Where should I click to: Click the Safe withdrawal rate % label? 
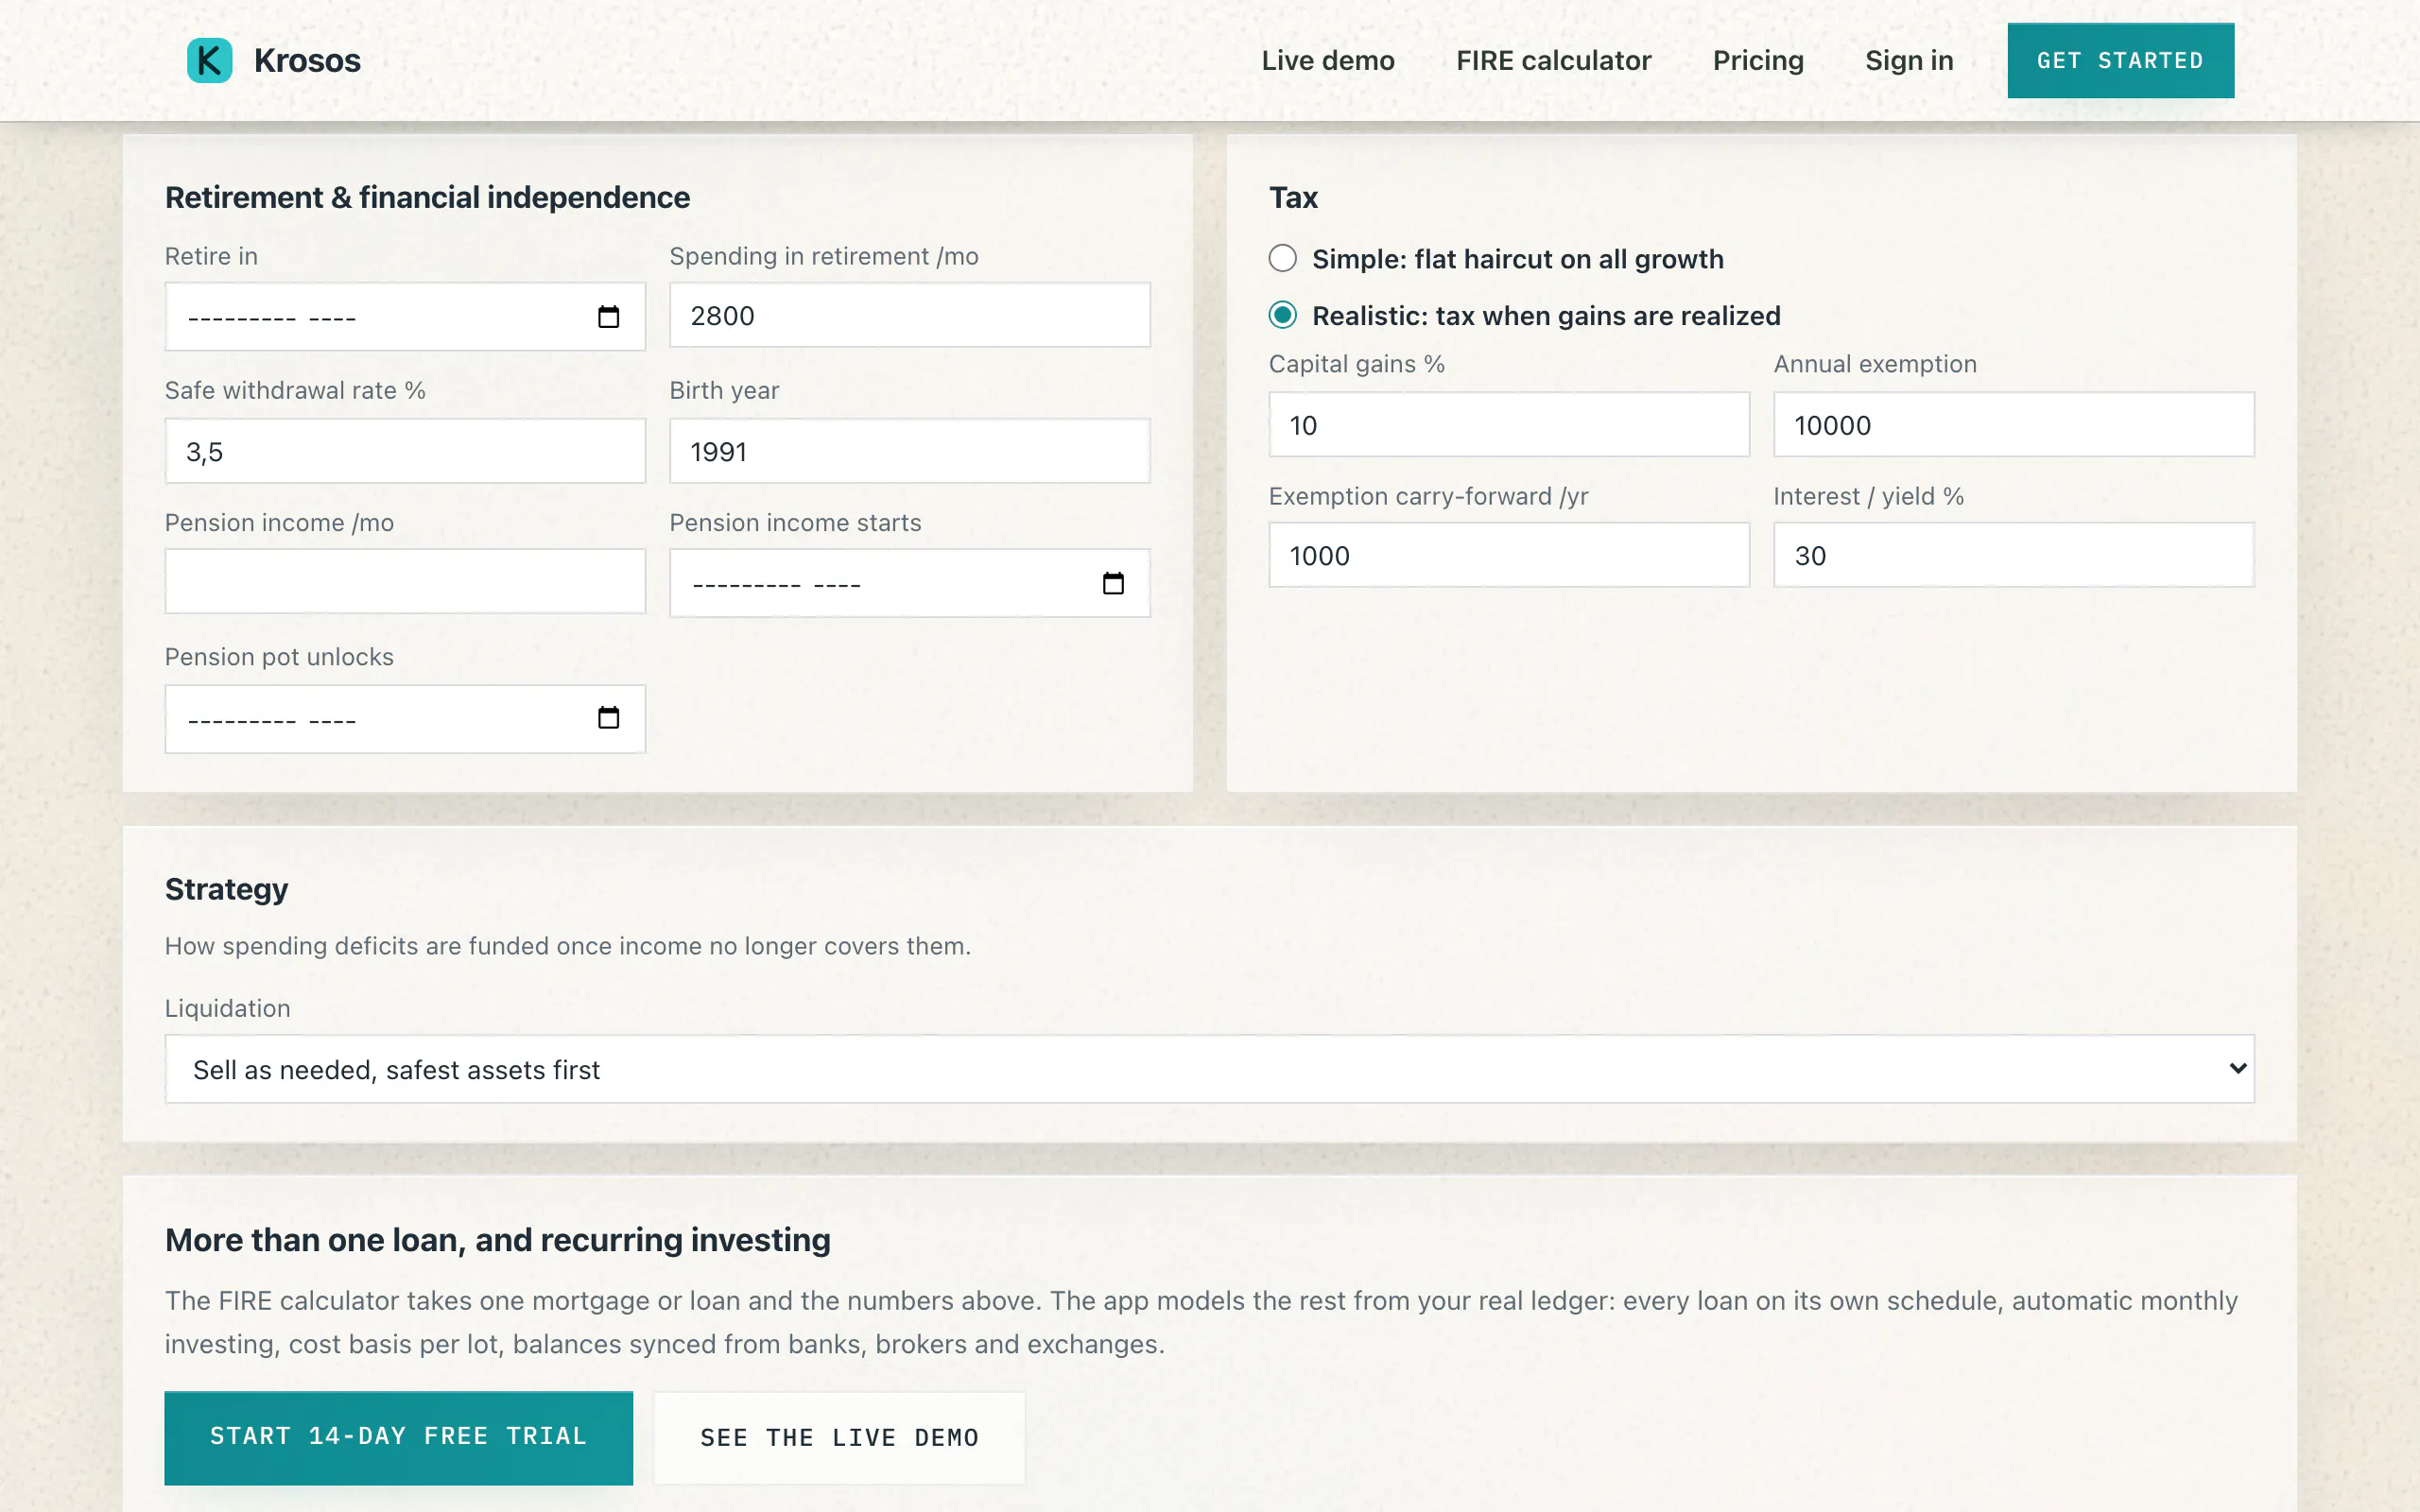(x=295, y=391)
